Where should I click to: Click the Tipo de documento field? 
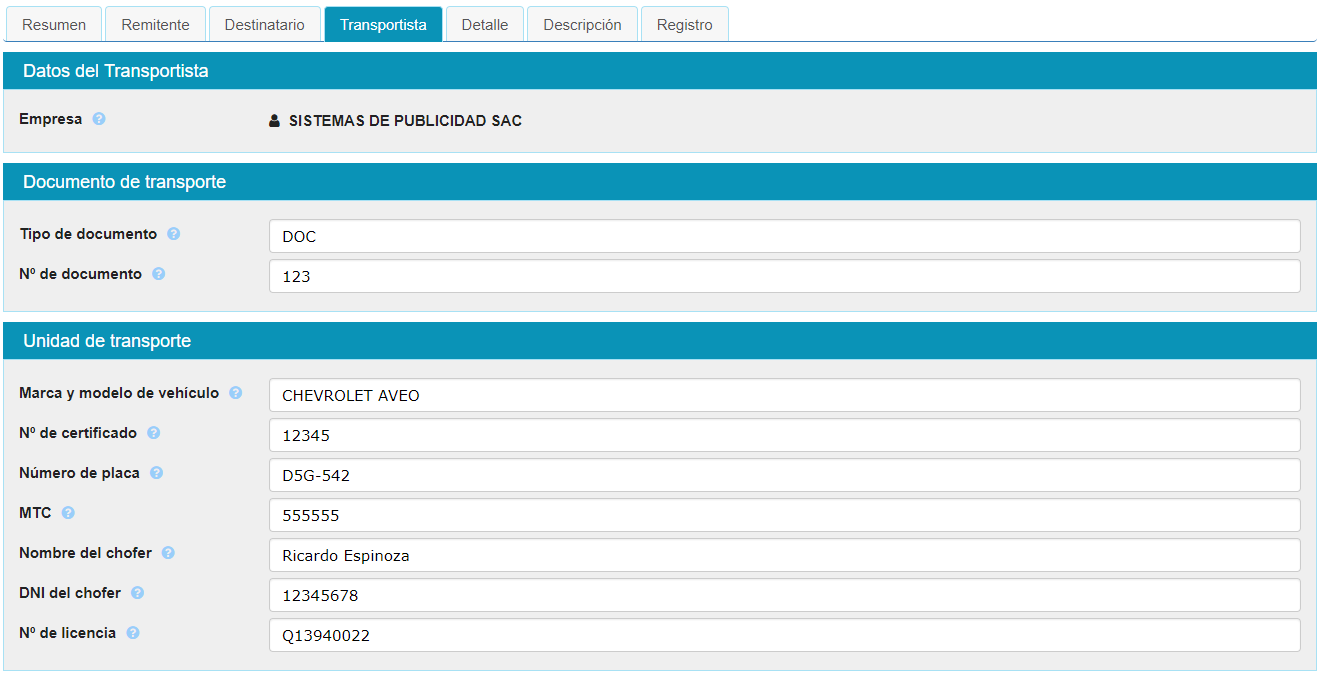pos(784,236)
